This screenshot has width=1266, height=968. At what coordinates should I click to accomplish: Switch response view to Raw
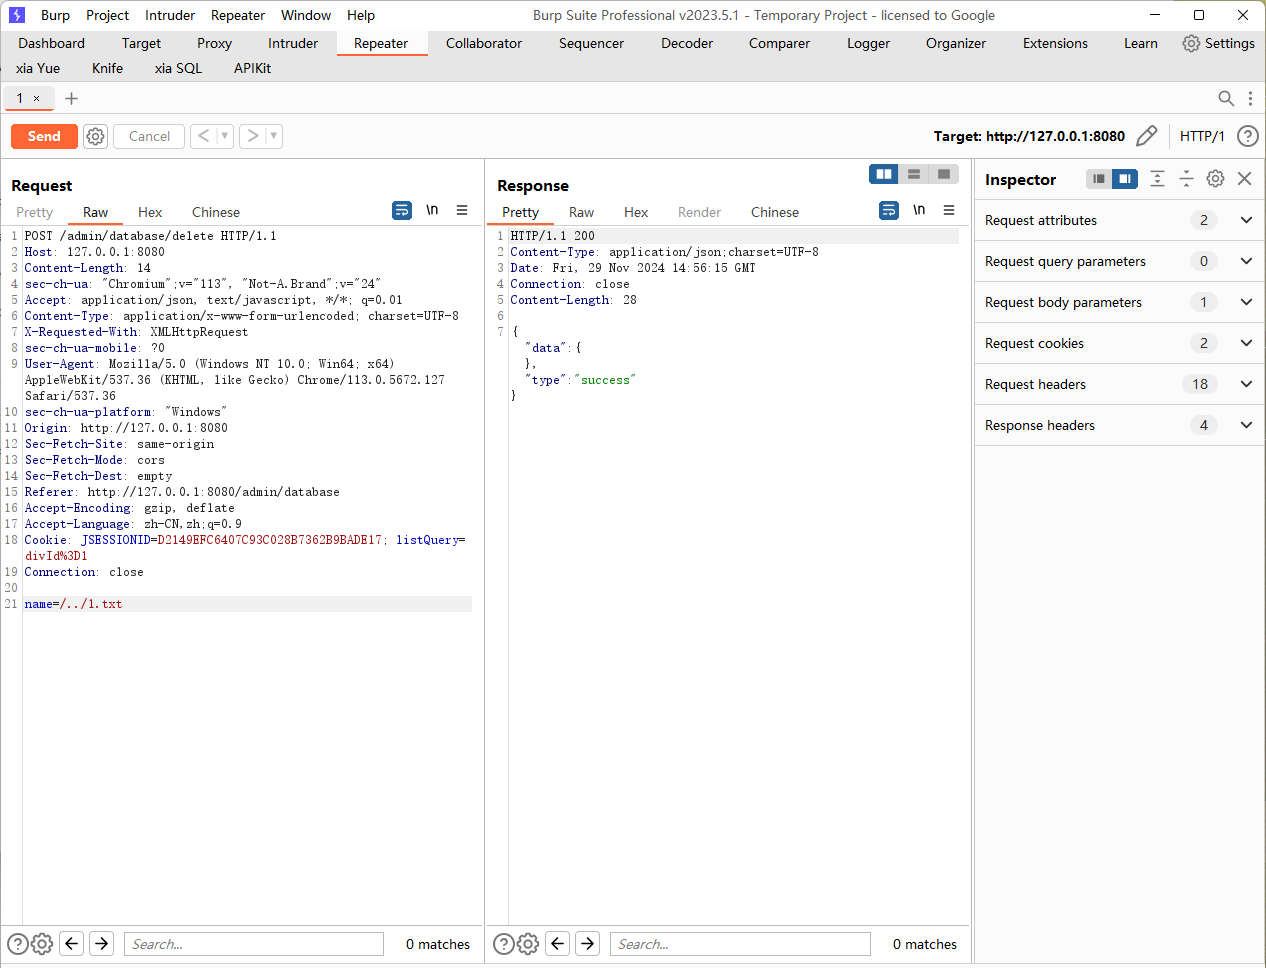pyautogui.click(x=581, y=212)
